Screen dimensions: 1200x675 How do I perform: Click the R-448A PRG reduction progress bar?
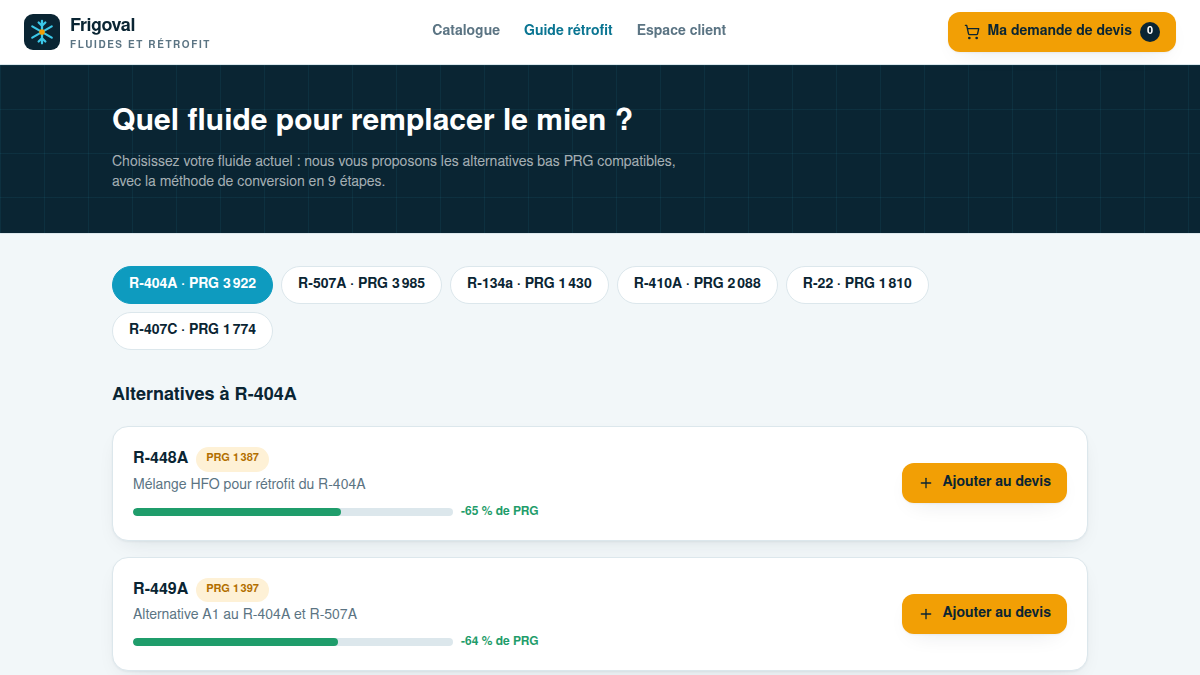[293, 512]
